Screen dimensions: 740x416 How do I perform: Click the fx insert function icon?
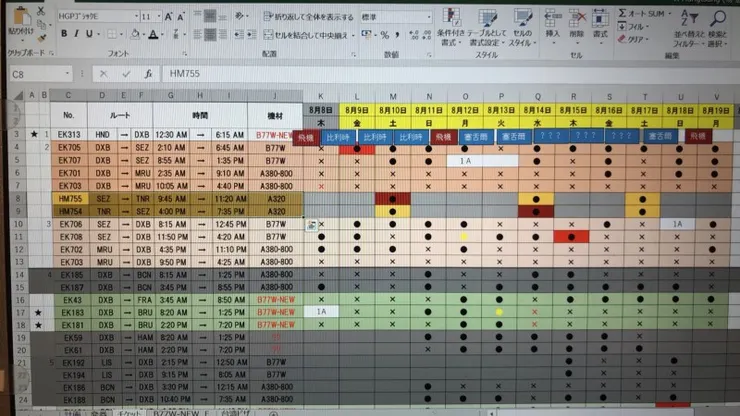click(148, 74)
